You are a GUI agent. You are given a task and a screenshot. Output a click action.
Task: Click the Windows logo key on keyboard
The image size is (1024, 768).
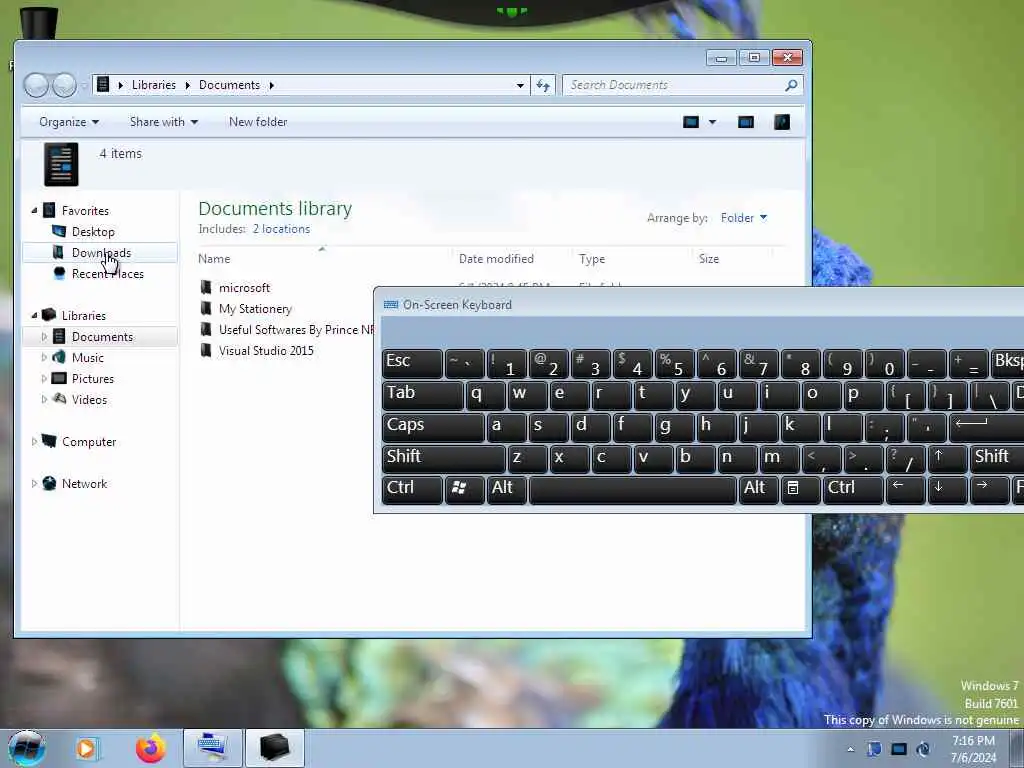(464, 490)
